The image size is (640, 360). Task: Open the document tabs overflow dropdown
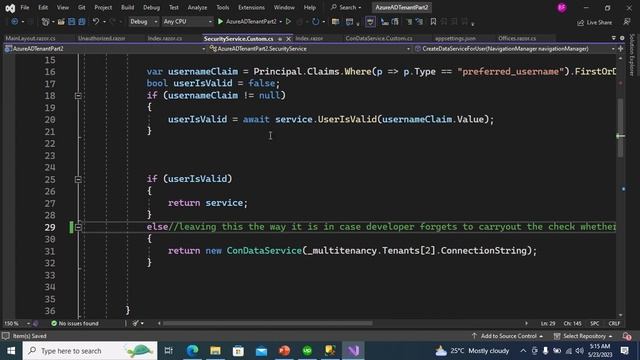[x=613, y=38]
